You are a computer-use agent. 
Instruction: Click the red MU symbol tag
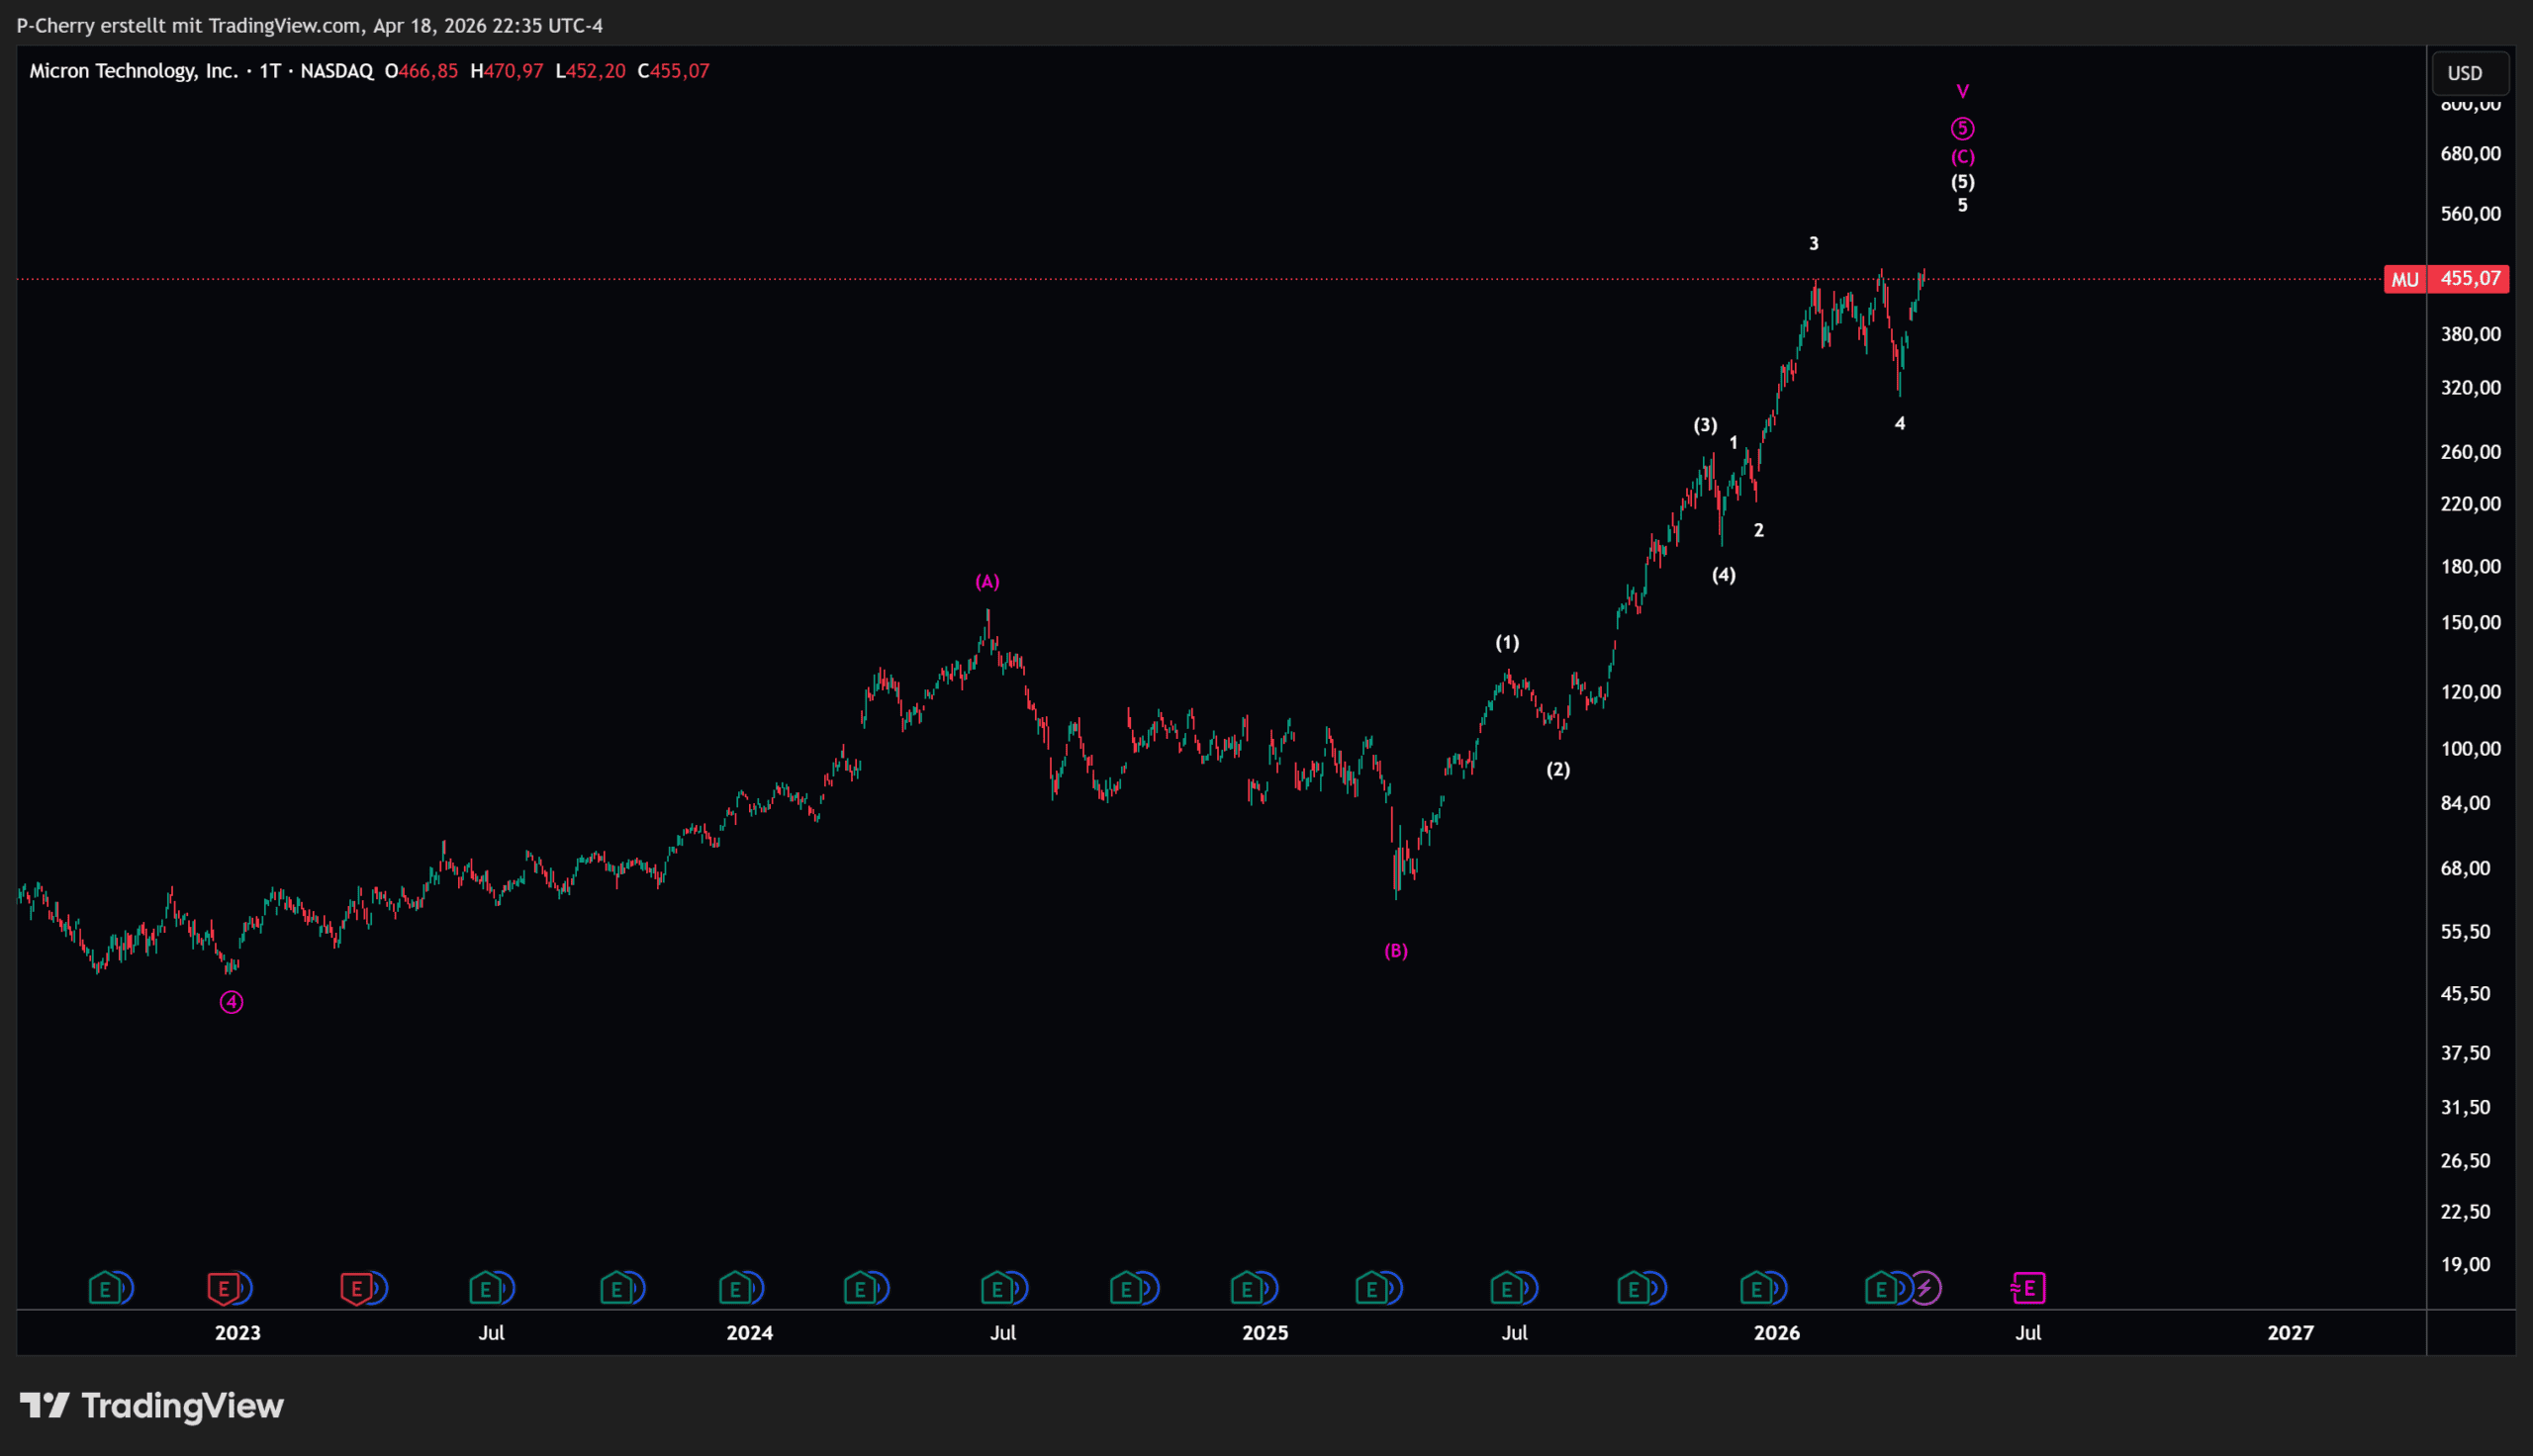tap(2405, 279)
